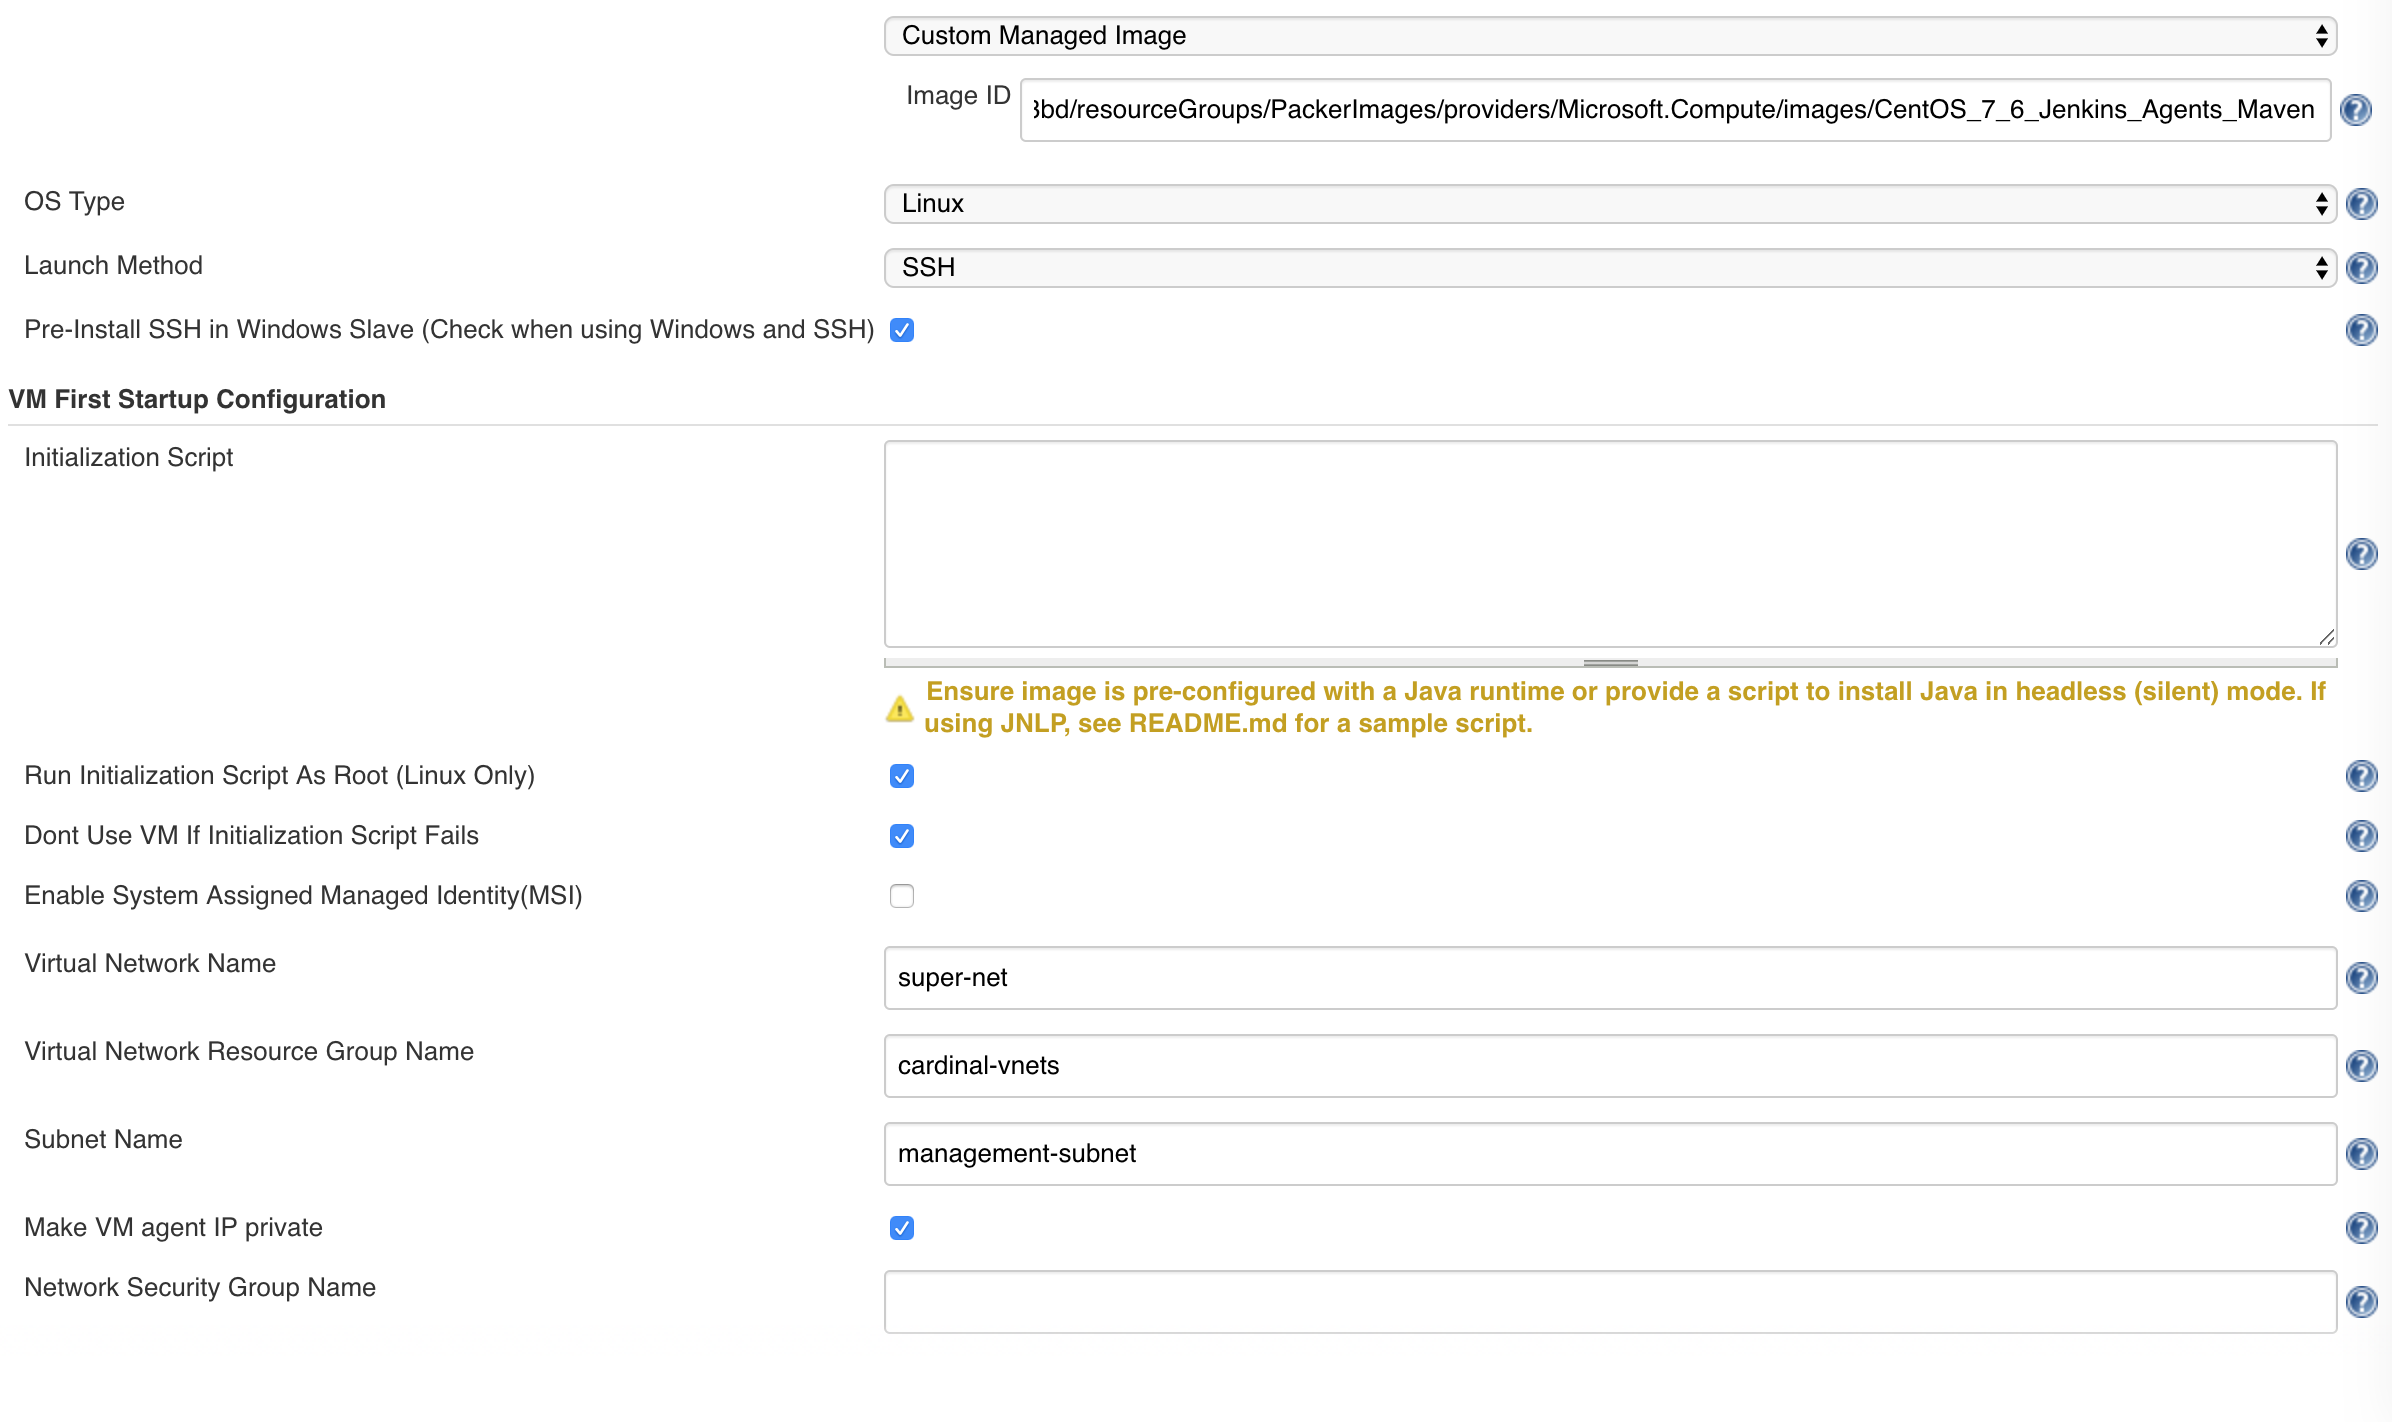Click the Make VM agent IP private label
The width and height of the screenshot is (2392, 1422).
pyautogui.click(x=173, y=1228)
